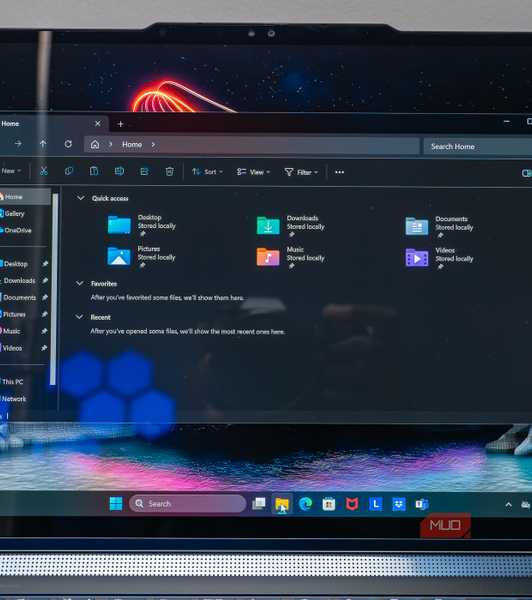The image size is (532, 600).
Task: Open Dropbox from the taskbar
Action: (x=399, y=504)
